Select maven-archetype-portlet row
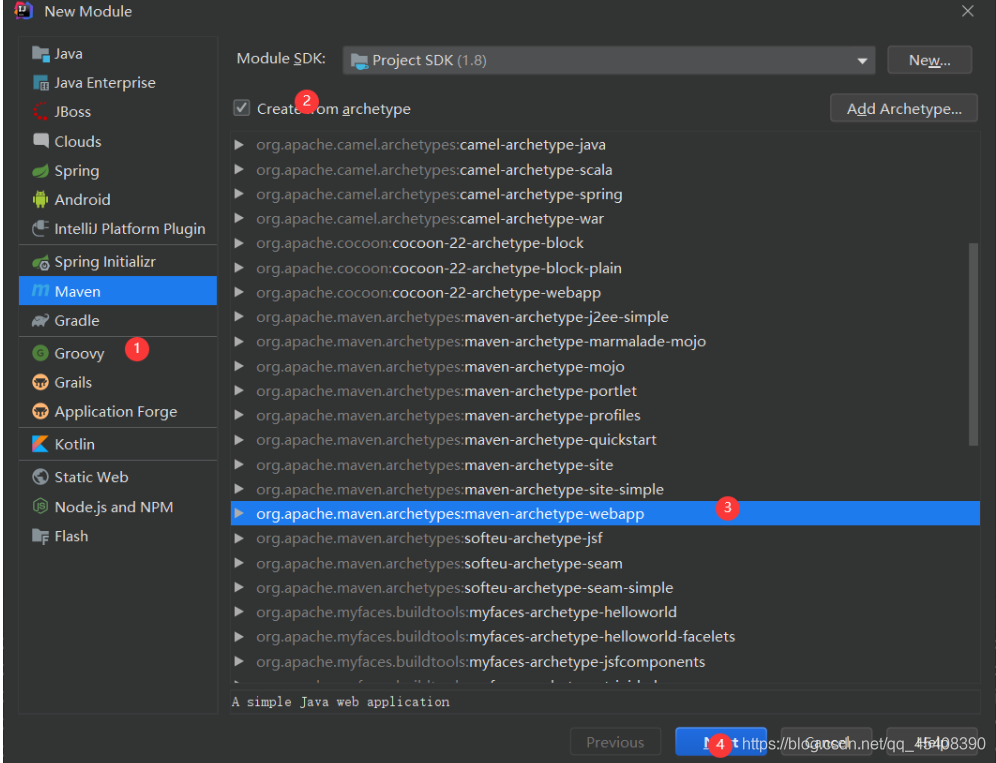The image size is (996, 763). coord(605,391)
